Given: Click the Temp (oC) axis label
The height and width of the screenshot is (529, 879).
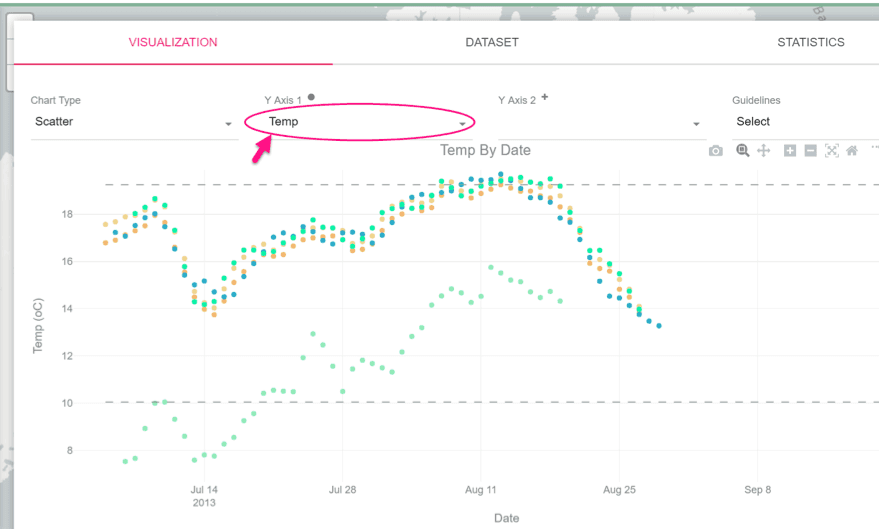Looking at the screenshot, I should 38,326.
